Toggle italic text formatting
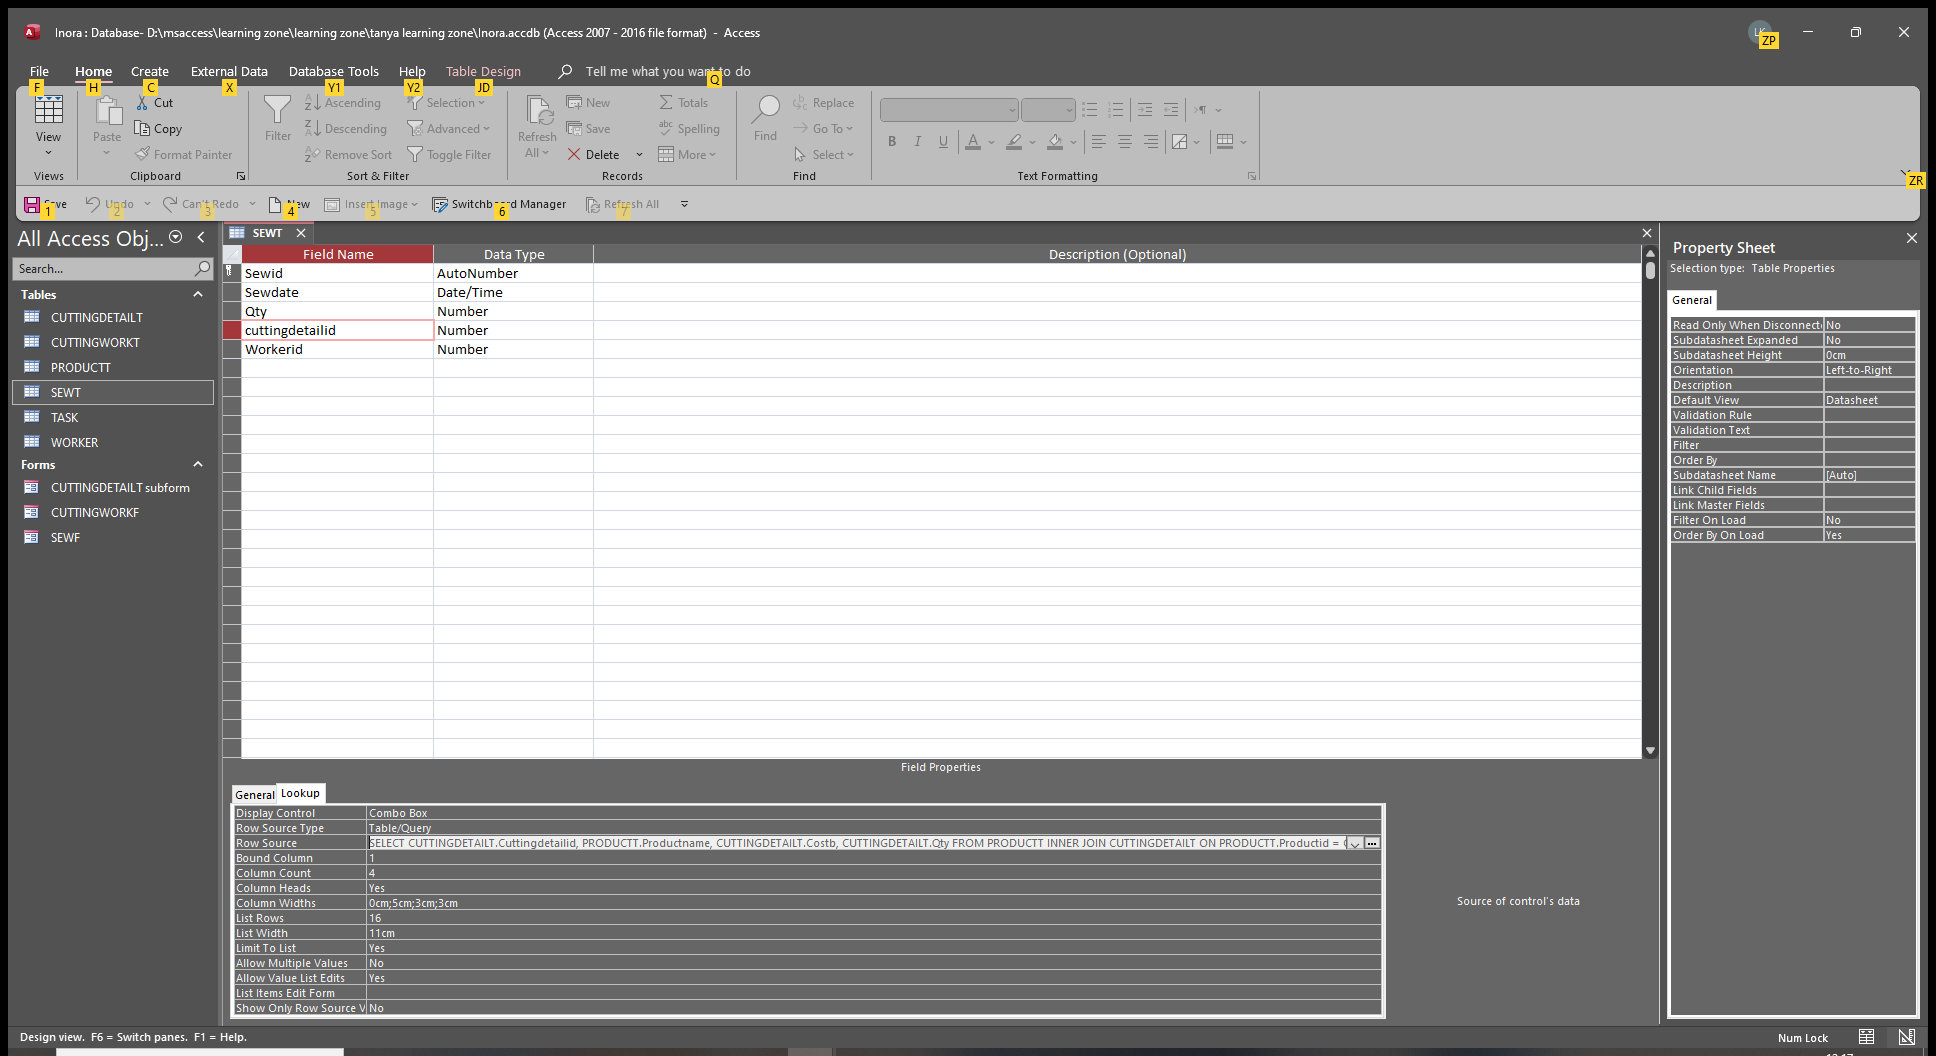 pos(917,142)
